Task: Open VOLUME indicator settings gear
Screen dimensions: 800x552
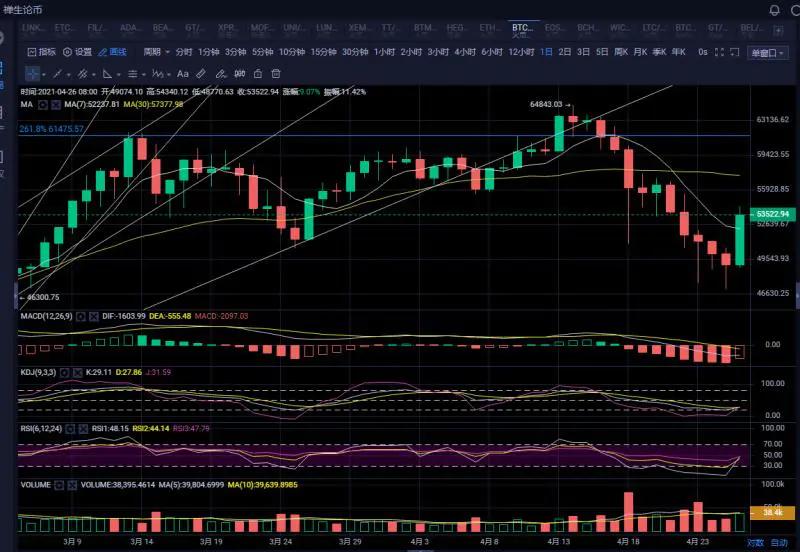Action: [x=59, y=485]
